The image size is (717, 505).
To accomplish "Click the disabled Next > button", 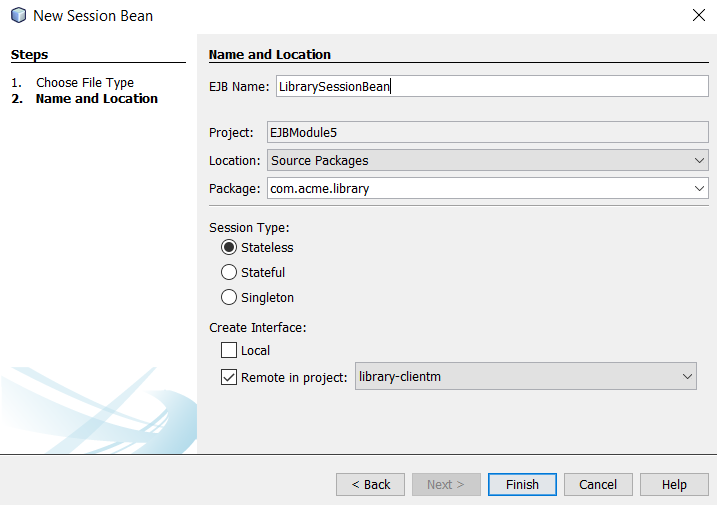I will pyautogui.click(x=446, y=484).
